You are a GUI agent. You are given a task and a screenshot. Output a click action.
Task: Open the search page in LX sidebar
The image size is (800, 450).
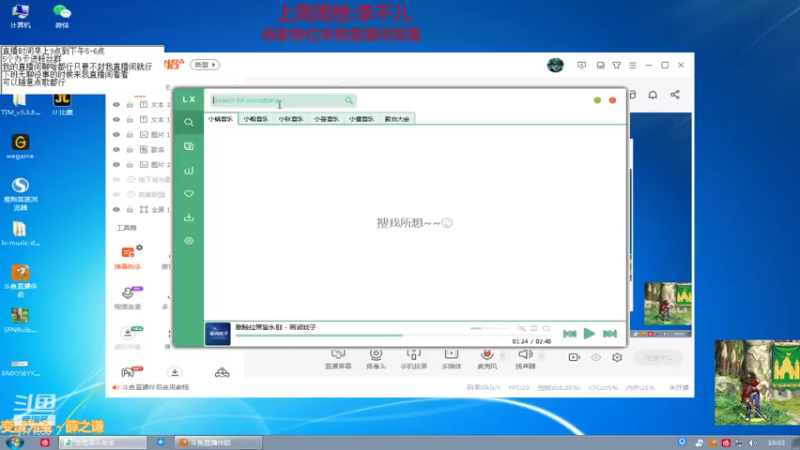coord(189,122)
